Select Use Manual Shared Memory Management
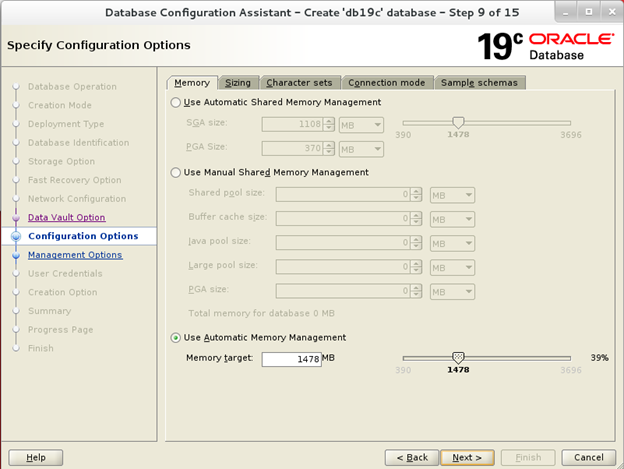 coord(177,172)
